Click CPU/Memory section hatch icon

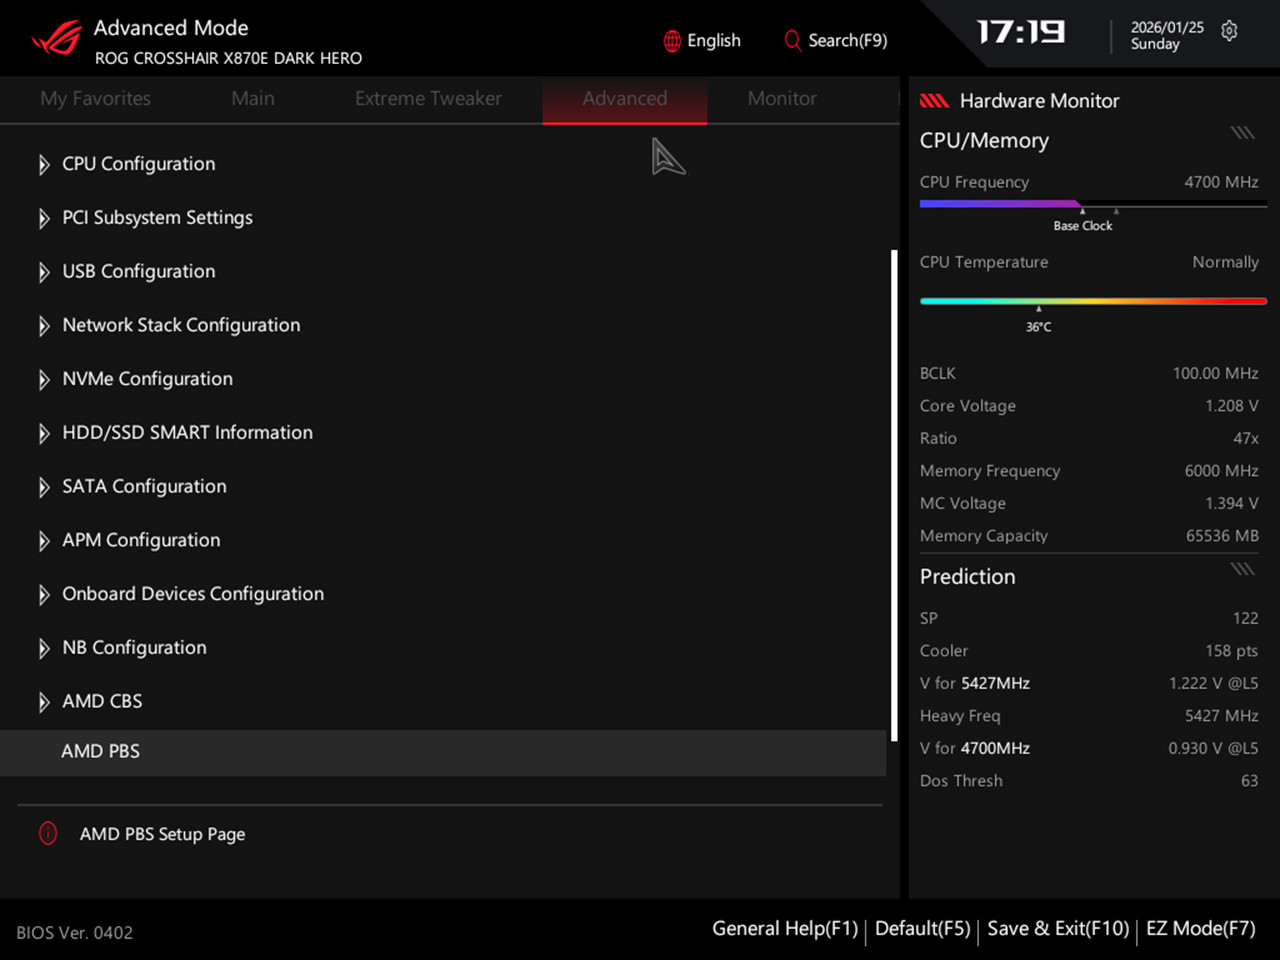coord(1242,133)
